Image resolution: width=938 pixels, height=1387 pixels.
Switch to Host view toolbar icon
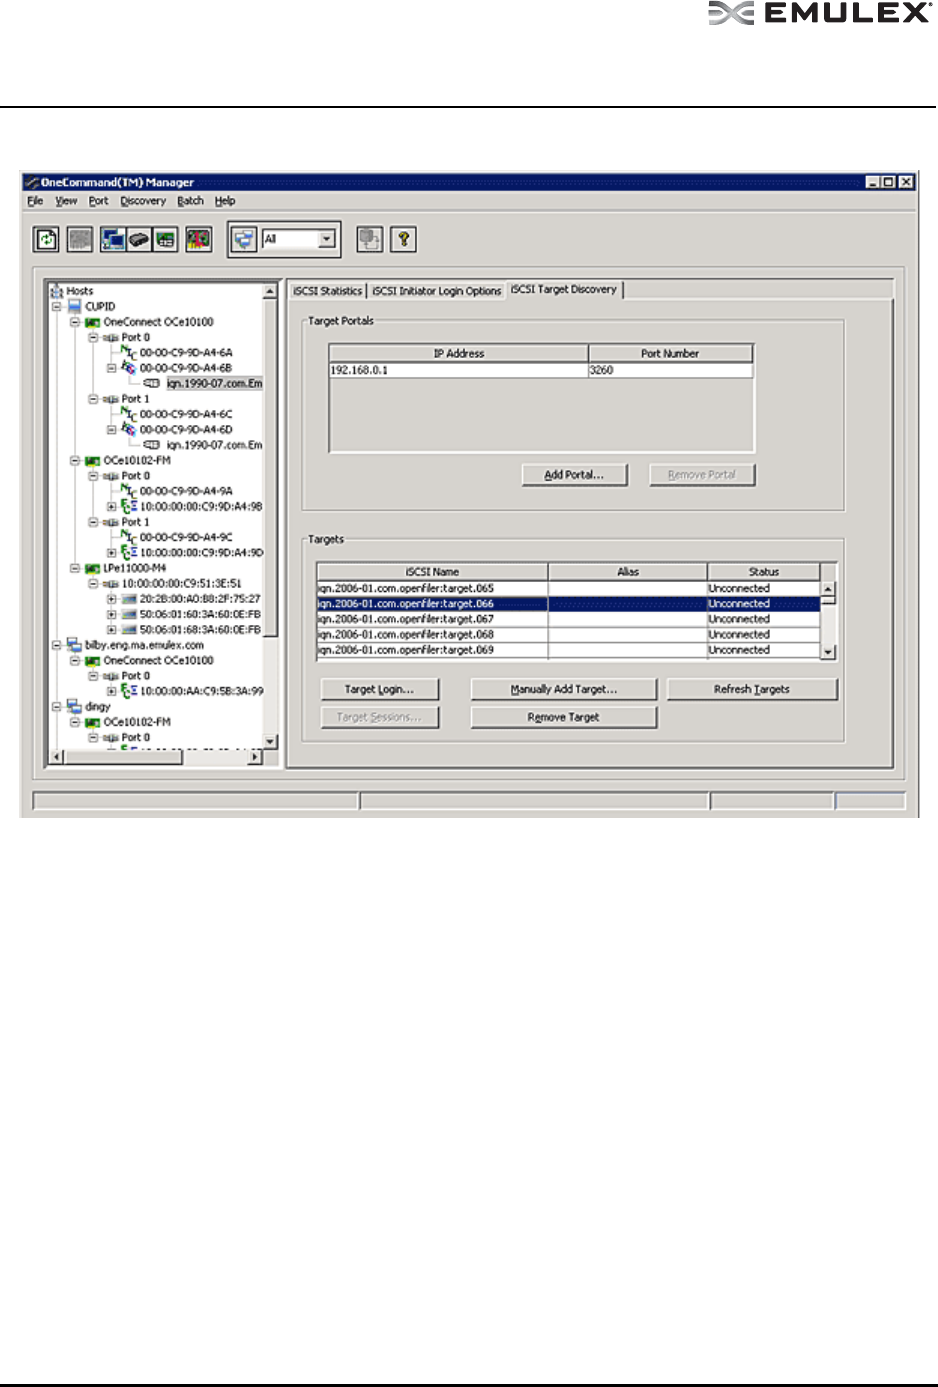coord(113,239)
